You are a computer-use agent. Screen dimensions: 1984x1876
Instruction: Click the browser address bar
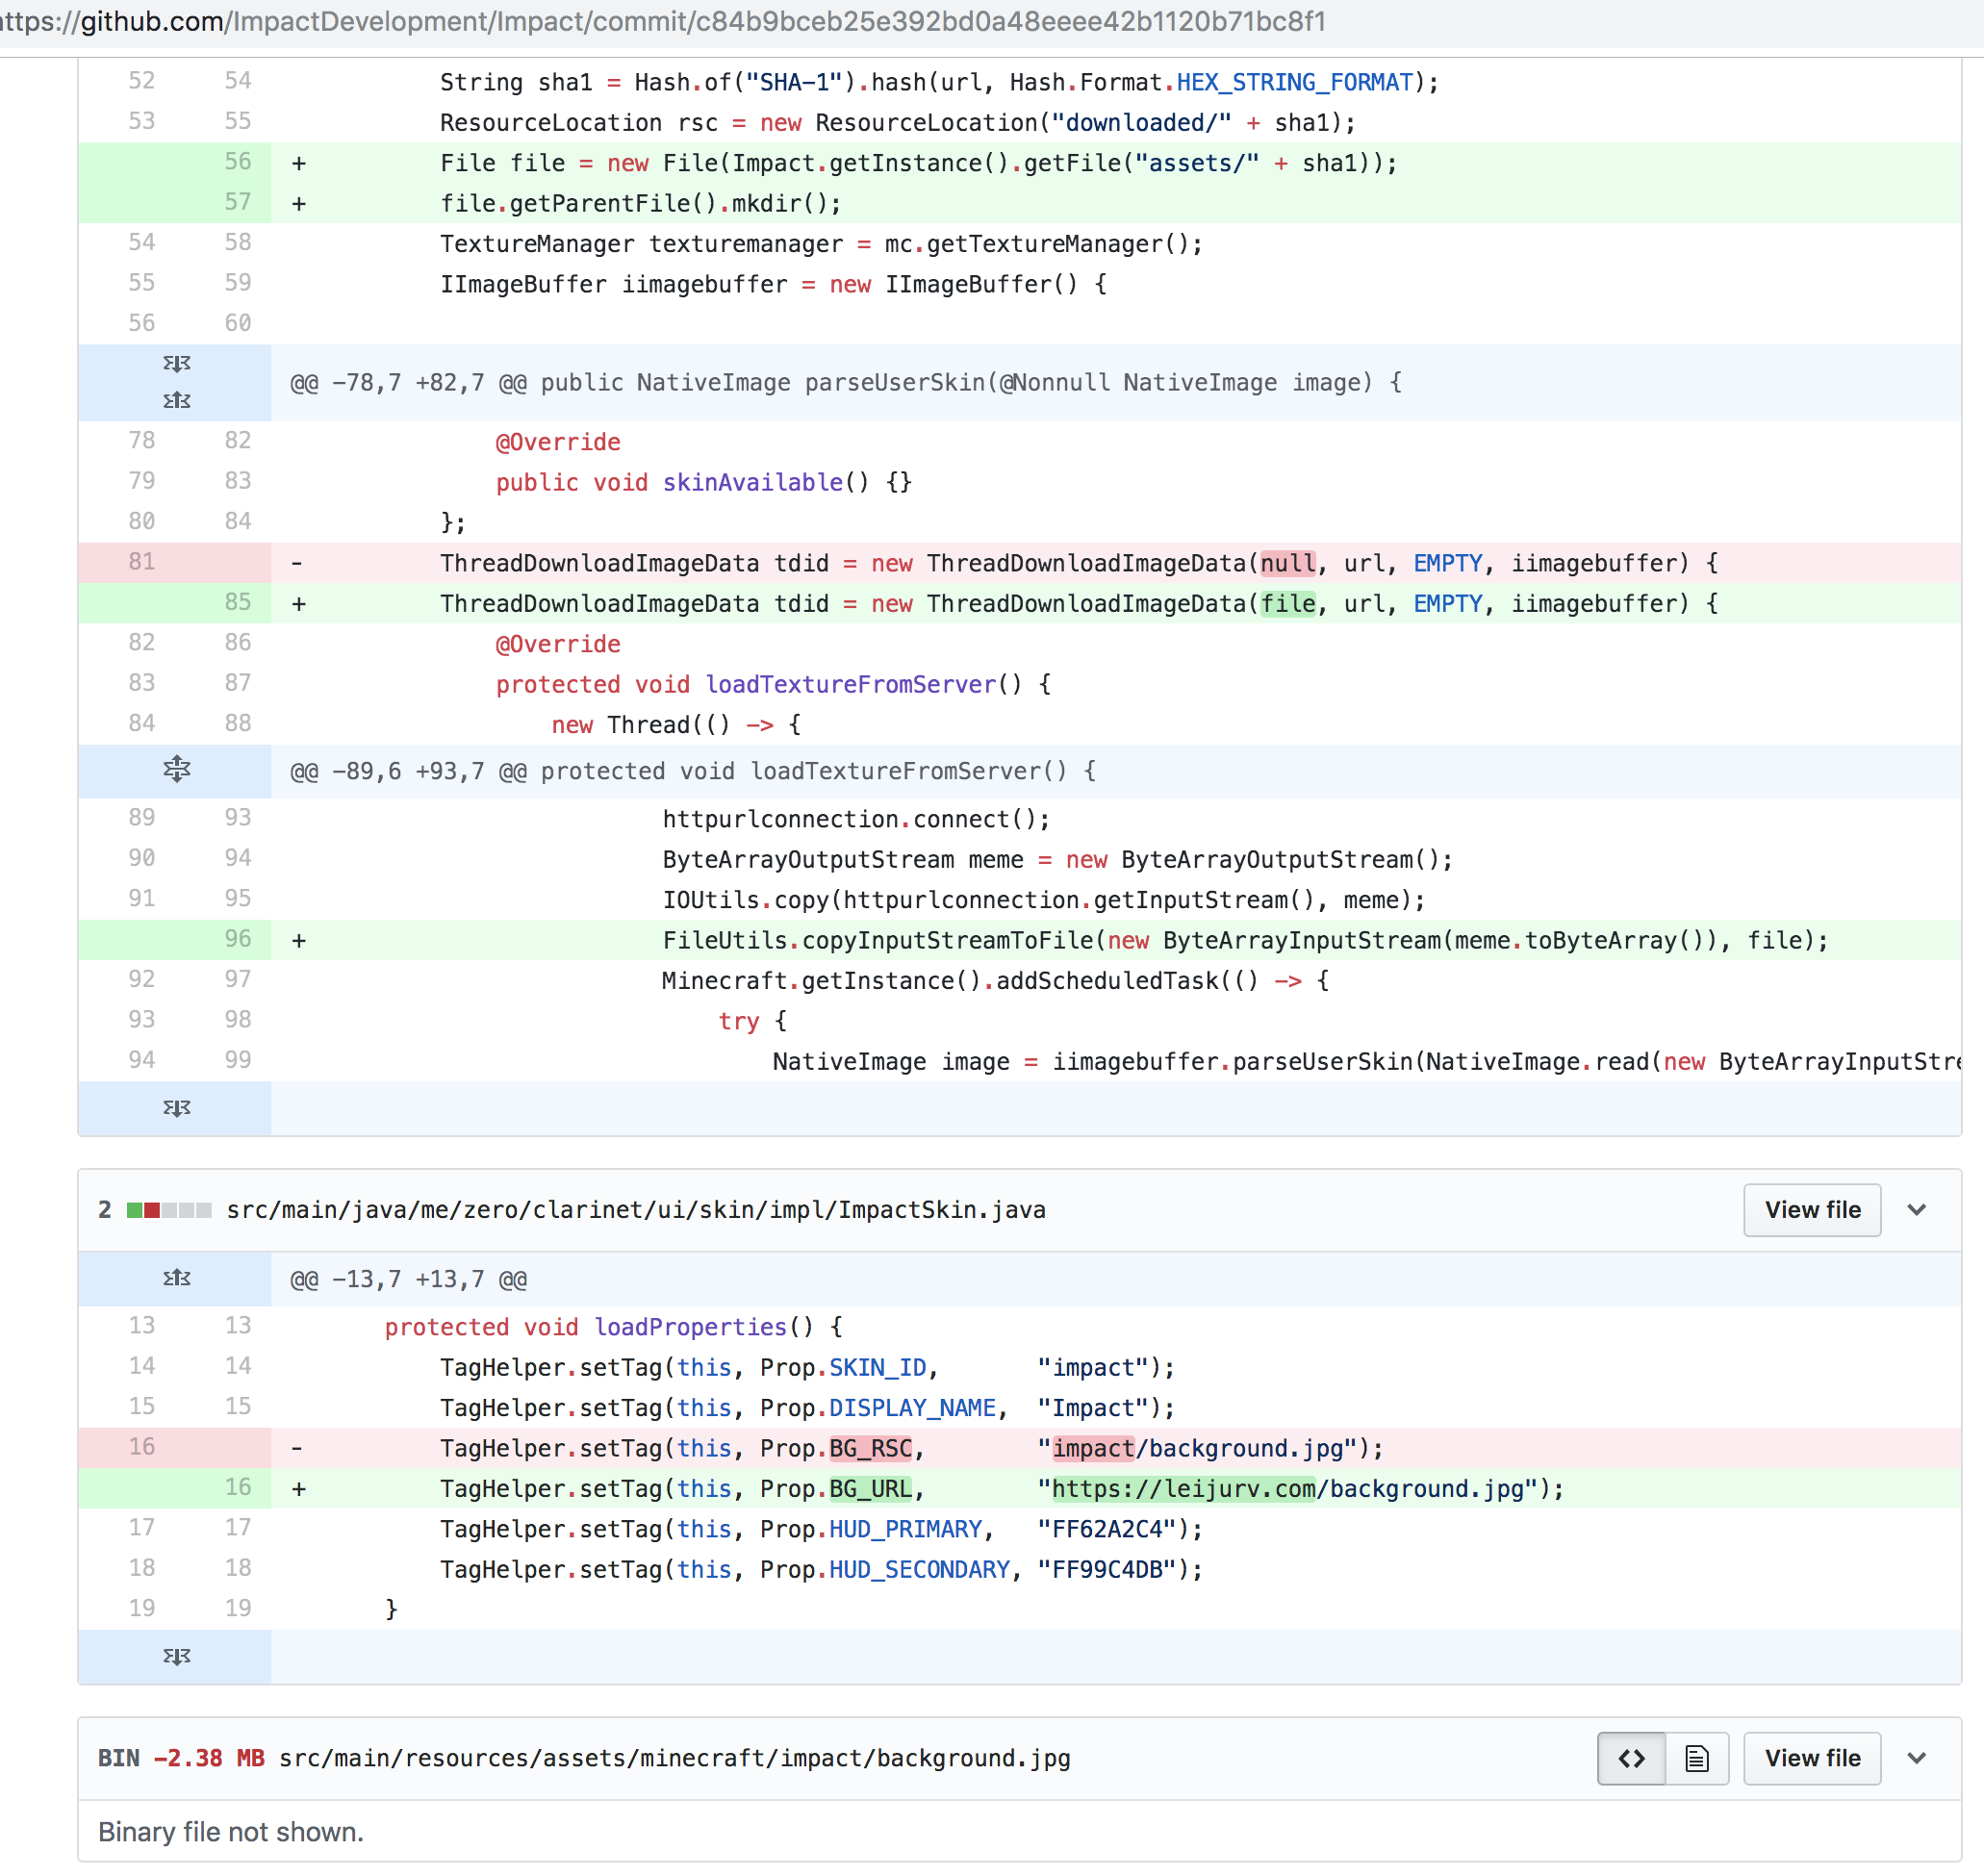pyautogui.click(x=660, y=22)
